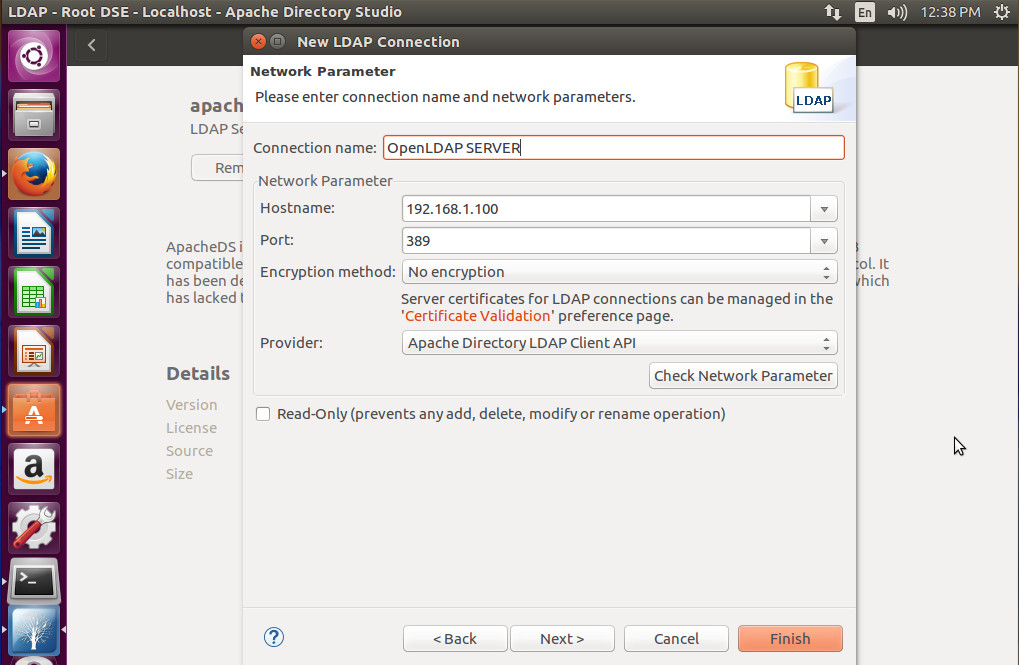Open Ubuntu Software Center icon
The height and width of the screenshot is (665, 1019).
(x=35, y=410)
